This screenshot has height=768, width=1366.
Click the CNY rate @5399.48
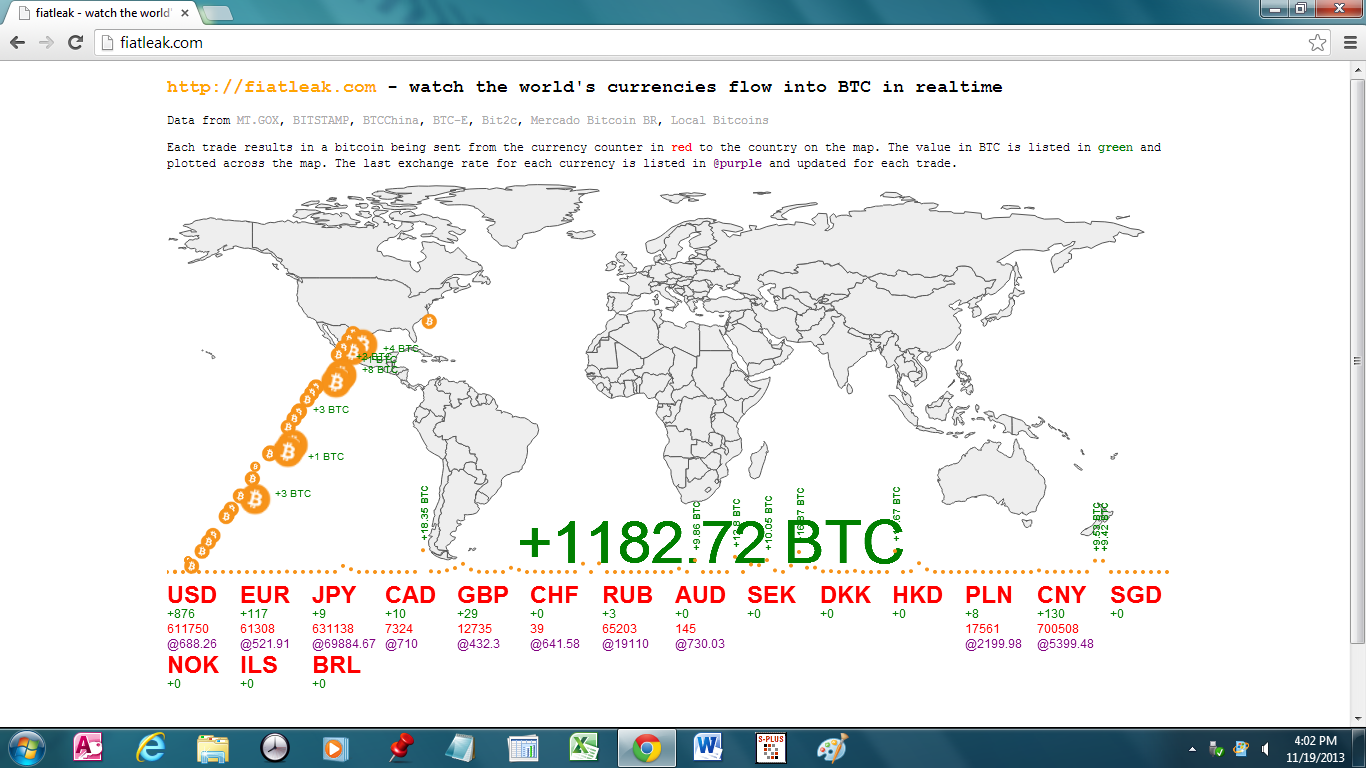(1065, 644)
